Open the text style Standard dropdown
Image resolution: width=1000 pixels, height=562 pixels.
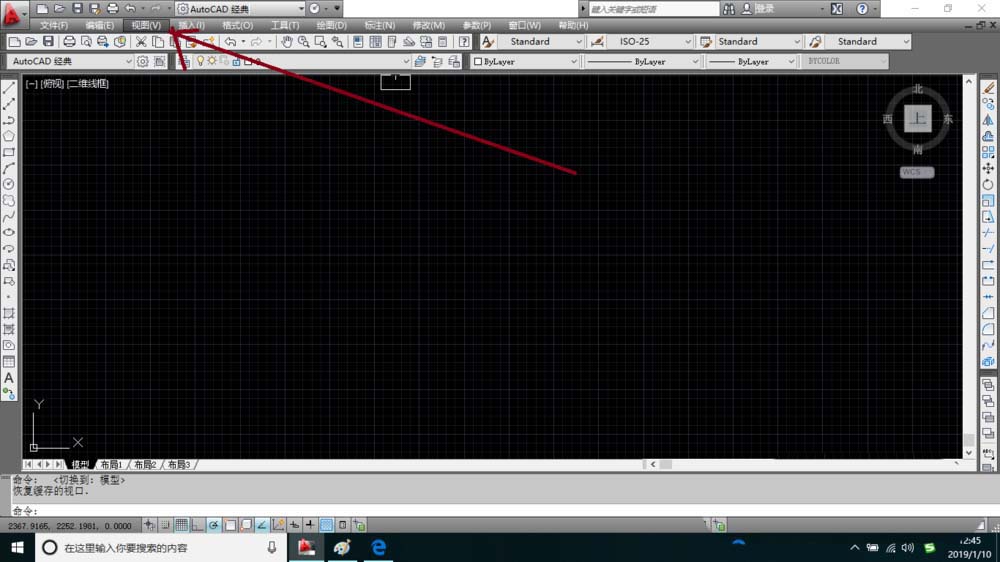click(x=541, y=41)
